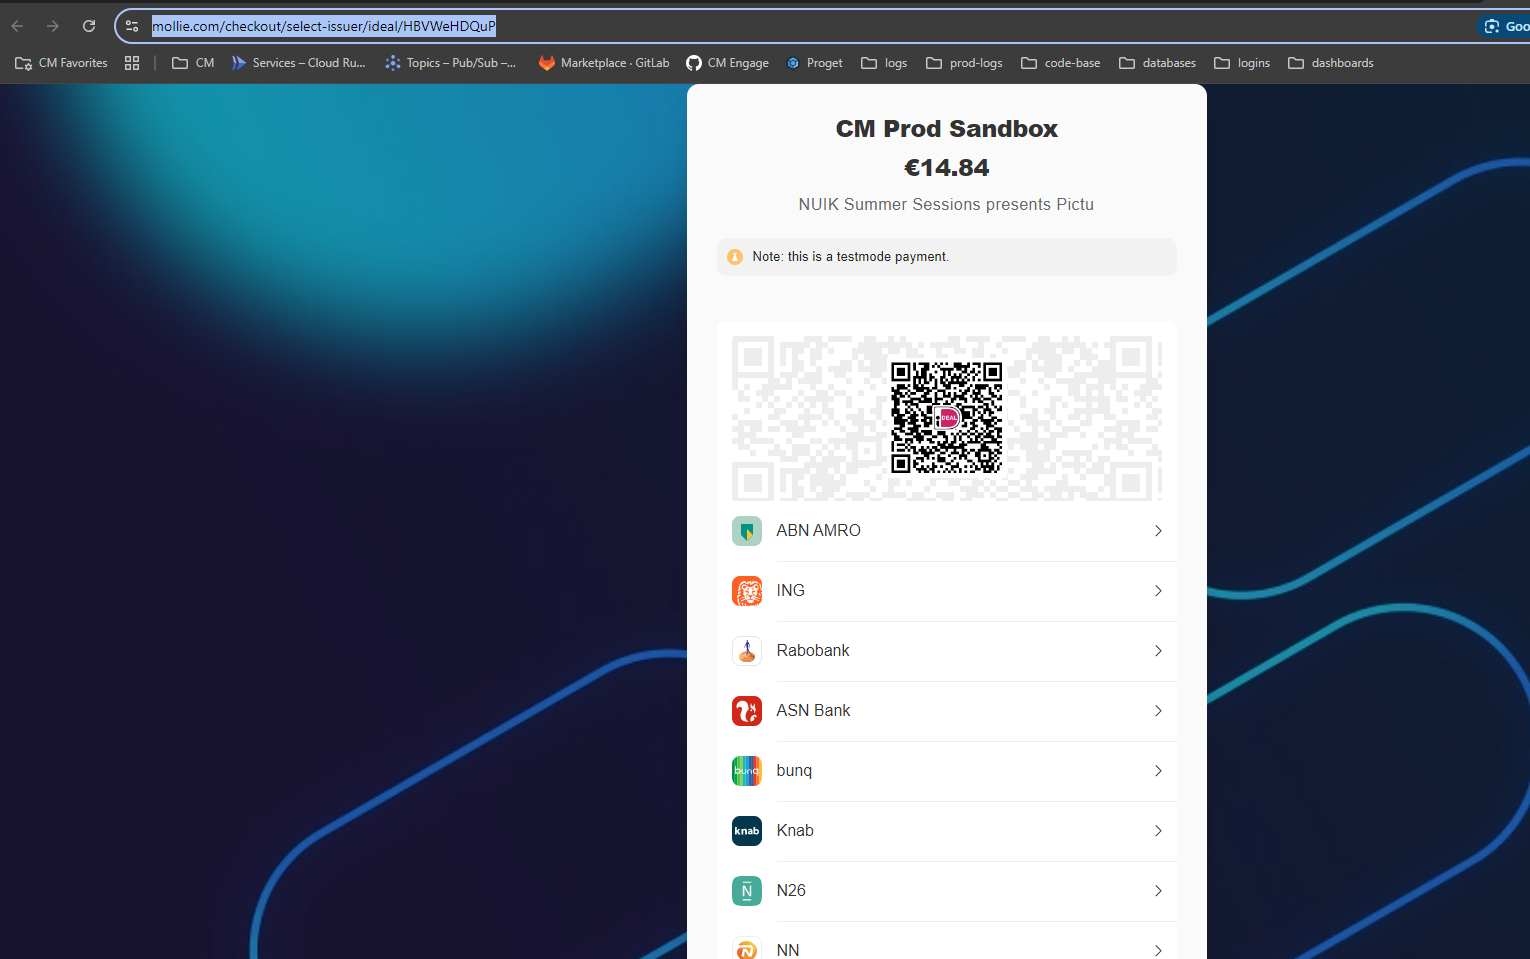
Task: Open site information icon in address bar
Action: click(x=132, y=26)
